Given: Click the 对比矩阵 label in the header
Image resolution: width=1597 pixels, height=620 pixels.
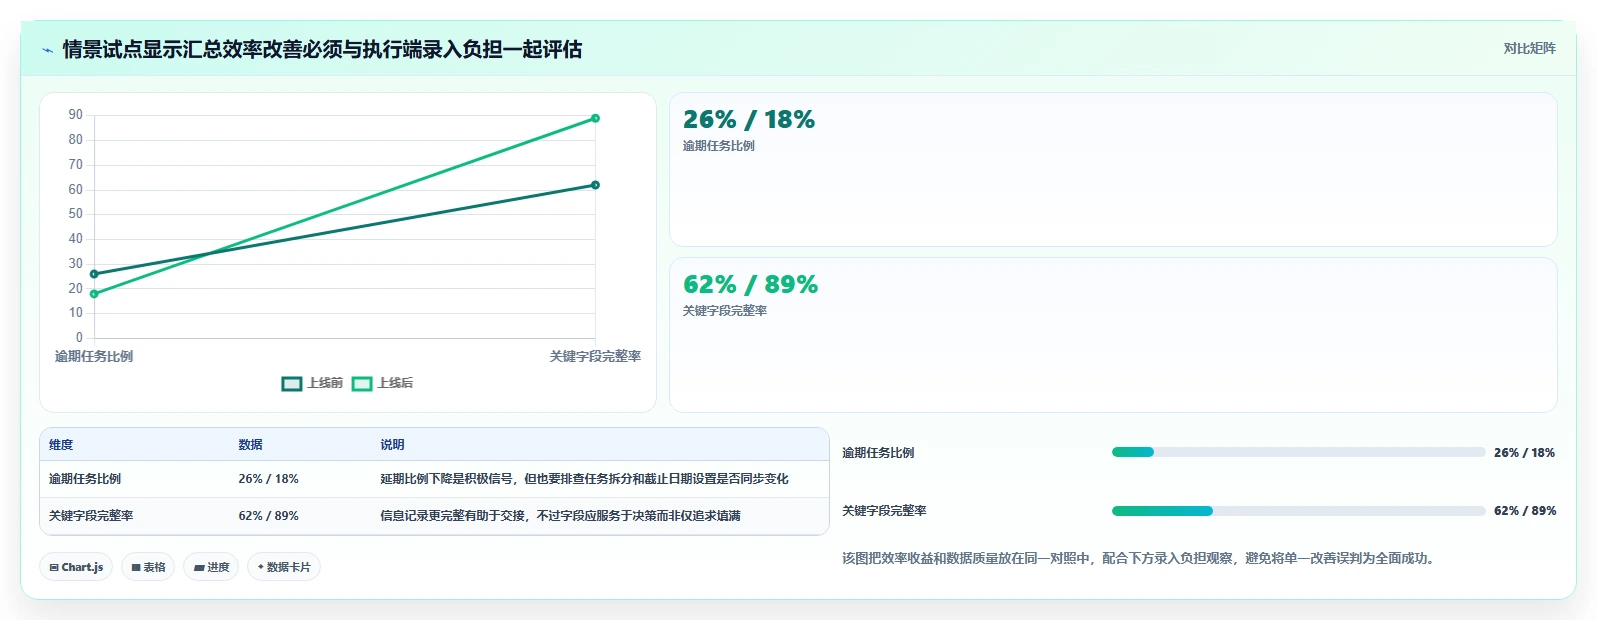Looking at the screenshot, I should click(1529, 48).
